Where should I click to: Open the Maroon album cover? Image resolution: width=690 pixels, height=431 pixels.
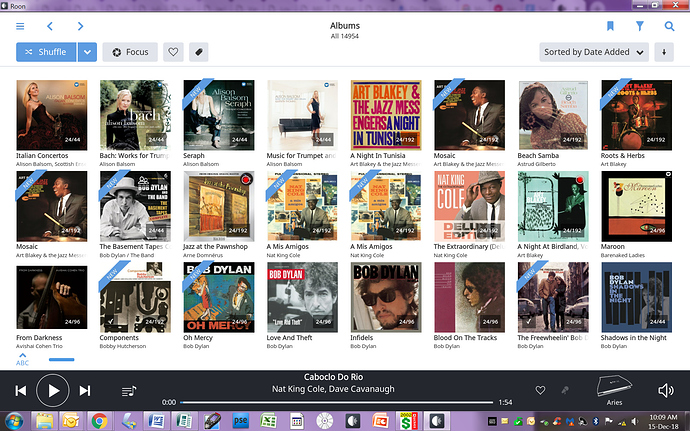pos(637,206)
